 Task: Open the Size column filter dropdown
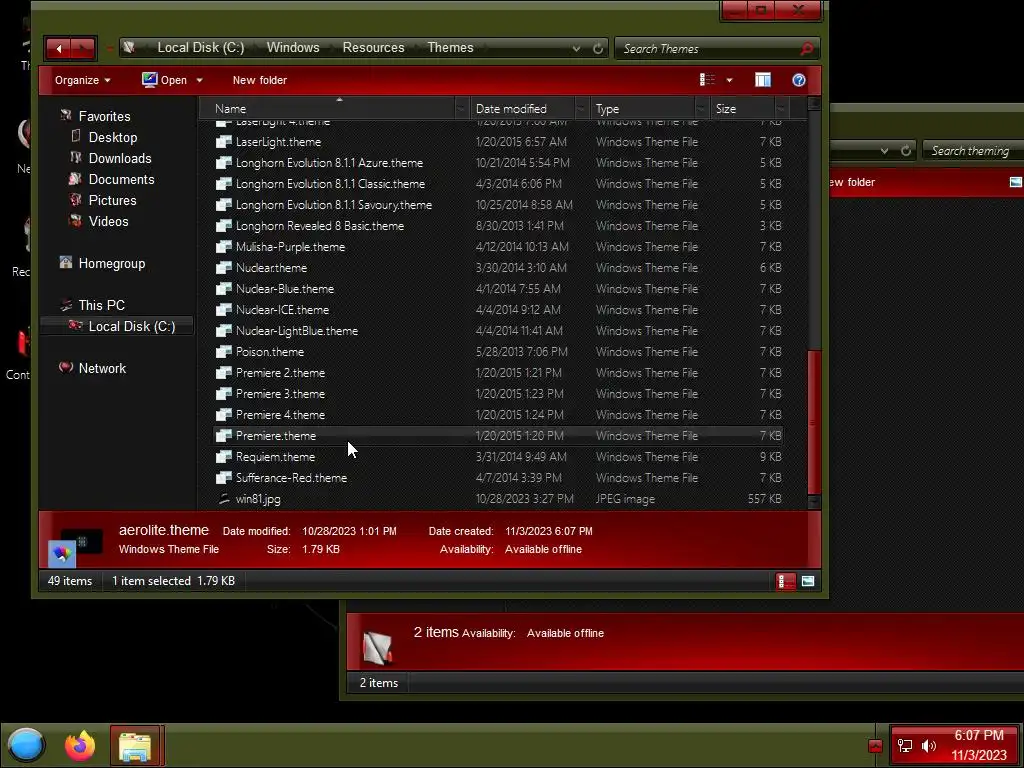[x=781, y=108]
